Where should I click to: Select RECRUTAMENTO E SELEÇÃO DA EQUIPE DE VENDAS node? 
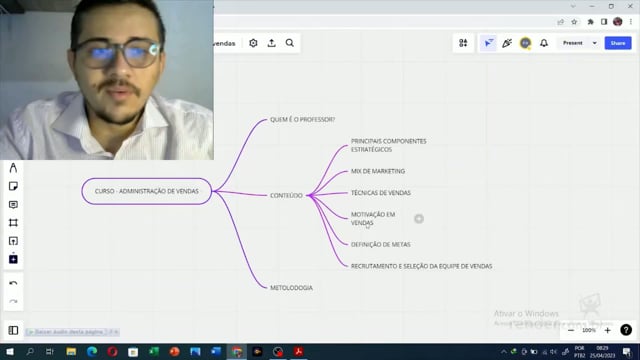(422, 266)
